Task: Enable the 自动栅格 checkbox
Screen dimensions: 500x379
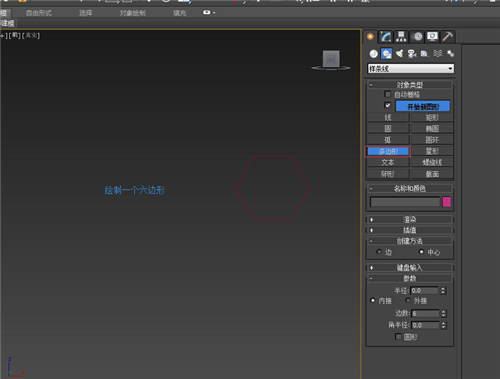Action: tap(387, 94)
